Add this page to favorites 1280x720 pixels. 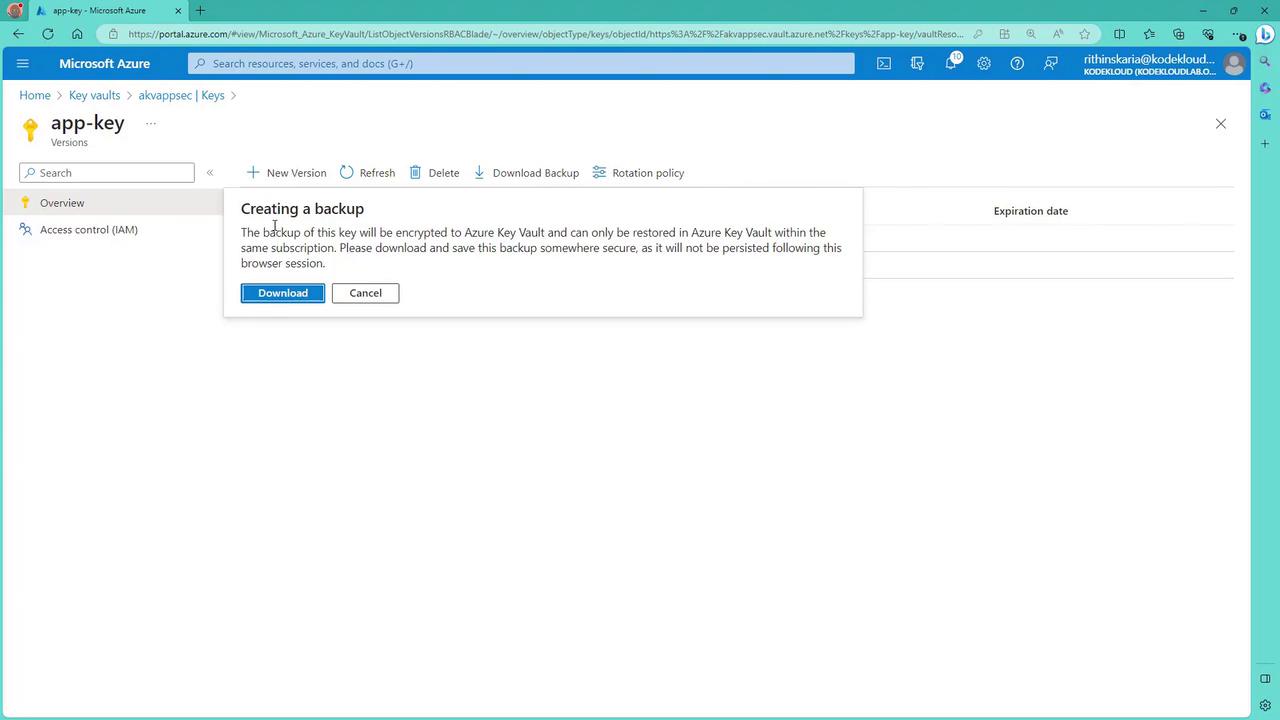1085,34
